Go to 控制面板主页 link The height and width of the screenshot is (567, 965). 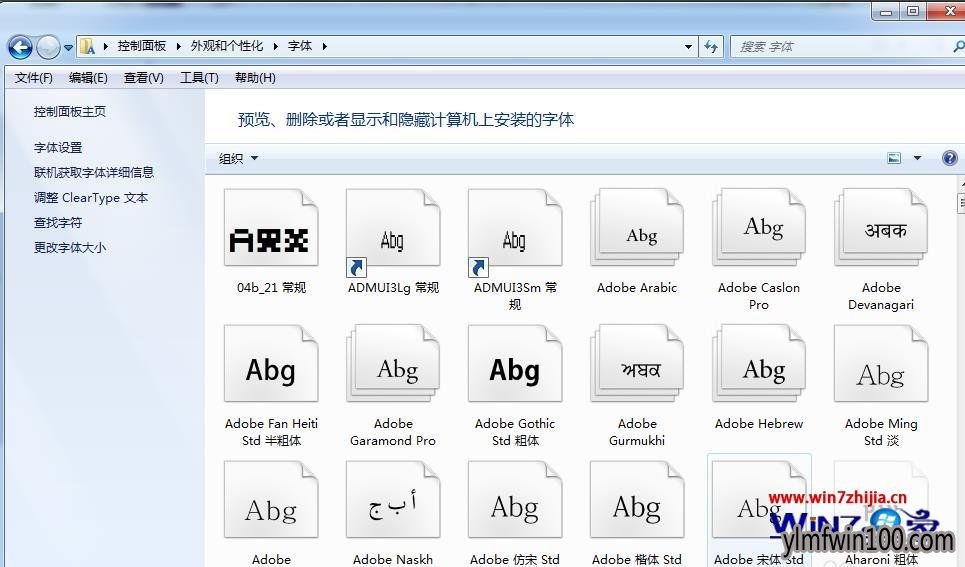[x=70, y=111]
